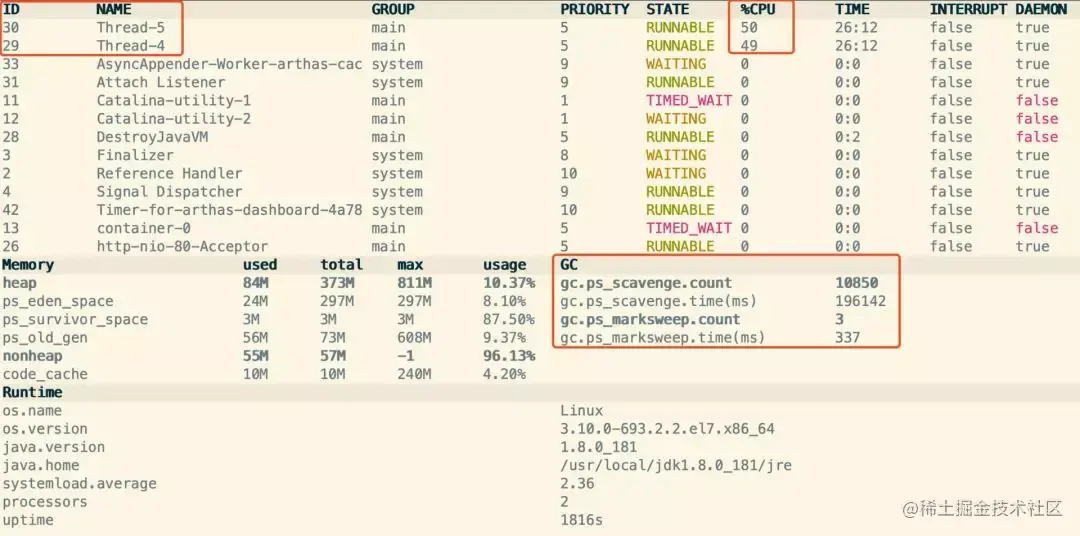Screen dimensions: 1080x536
Task: Click the AsyncAppender-Worker-arthas-cac thread name
Action: pyautogui.click(x=229, y=64)
